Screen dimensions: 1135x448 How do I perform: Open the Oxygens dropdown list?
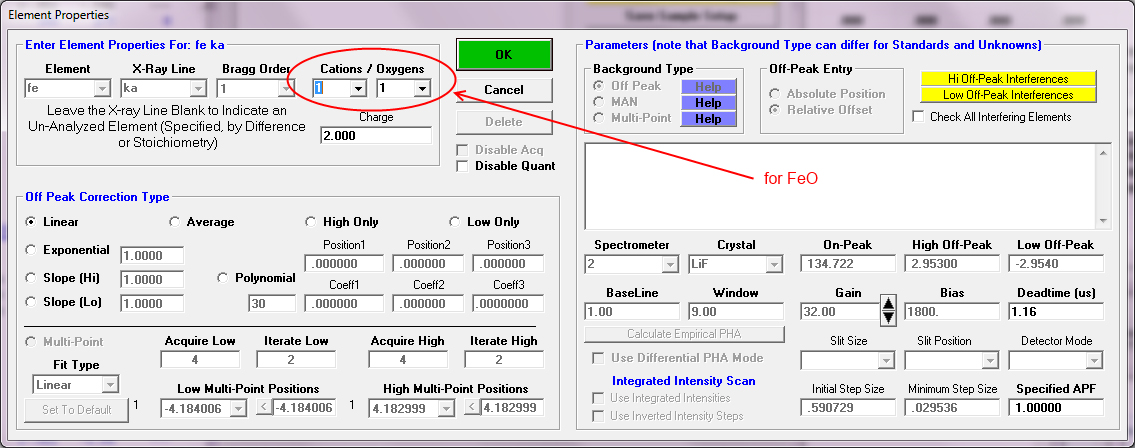pyautogui.click(x=421, y=89)
